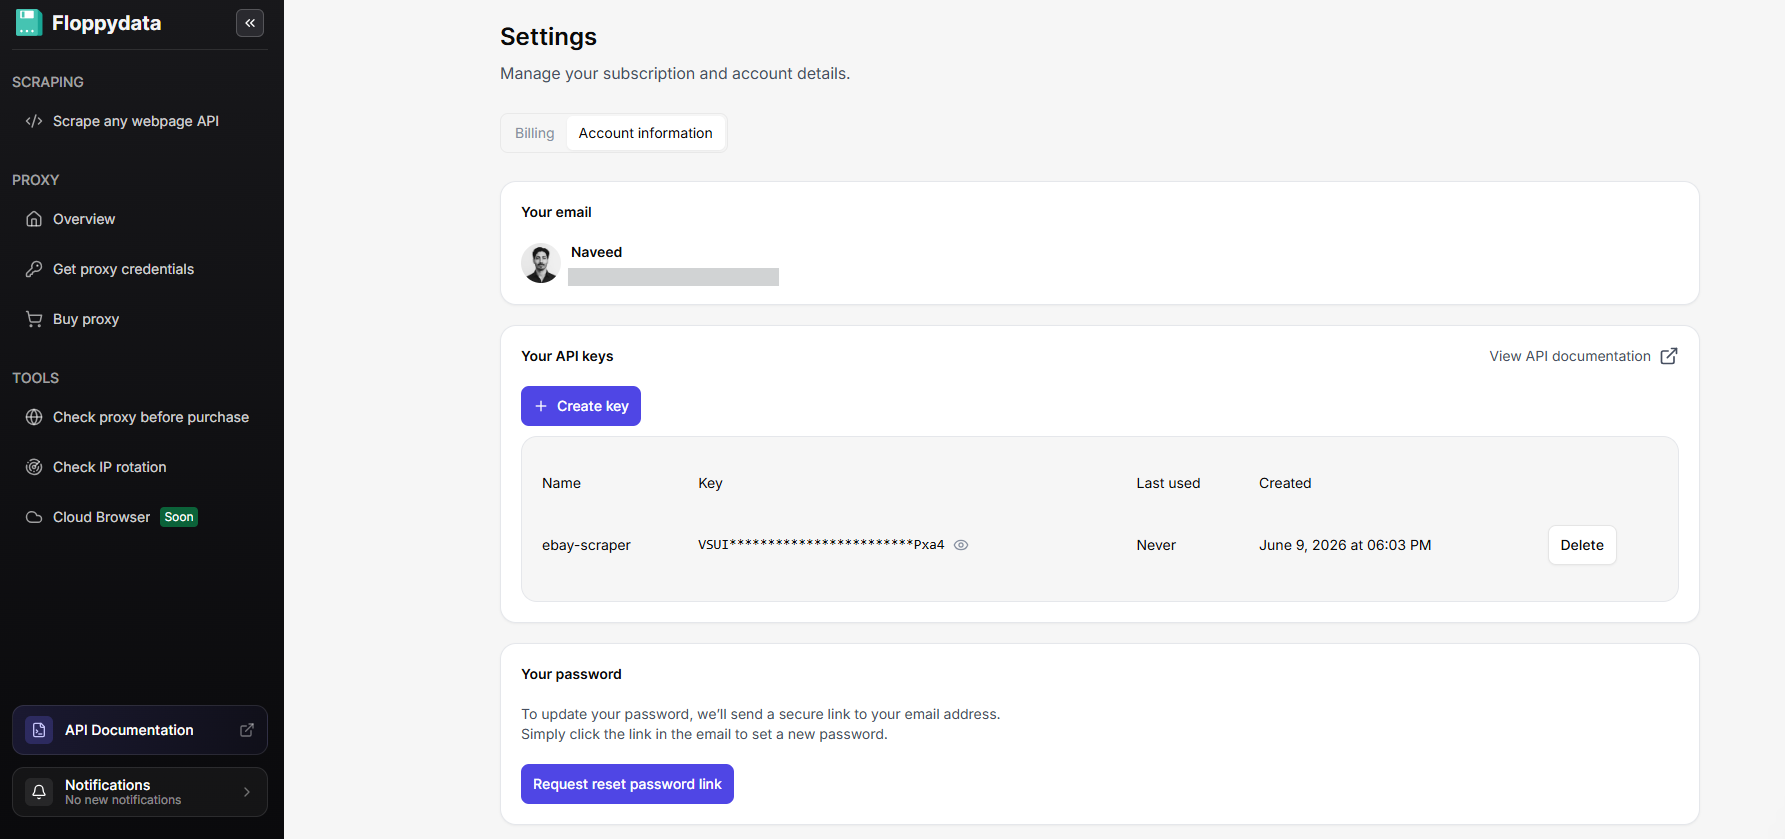The height and width of the screenshot is (839, 1785).
Task: Click the shopping cart icon beside Buy proxy
Action: tap(34, 319)
